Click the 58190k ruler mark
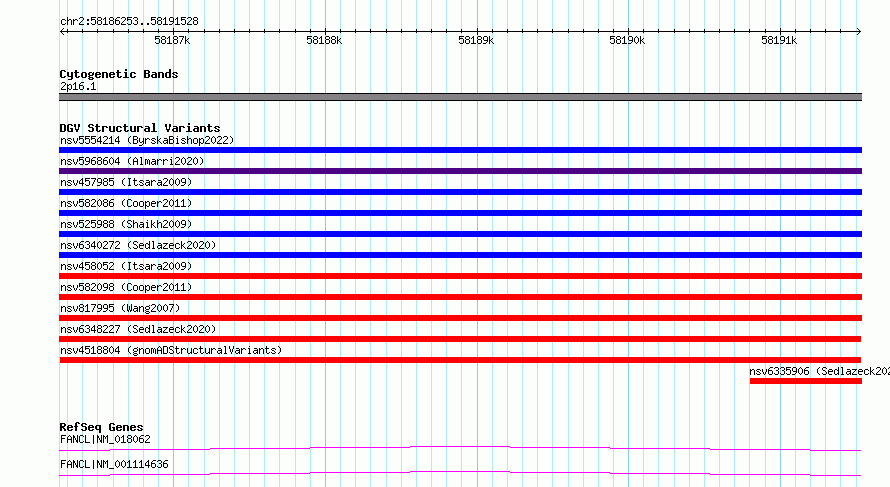Screen dimensions: 890x487 tap(627, 40)
